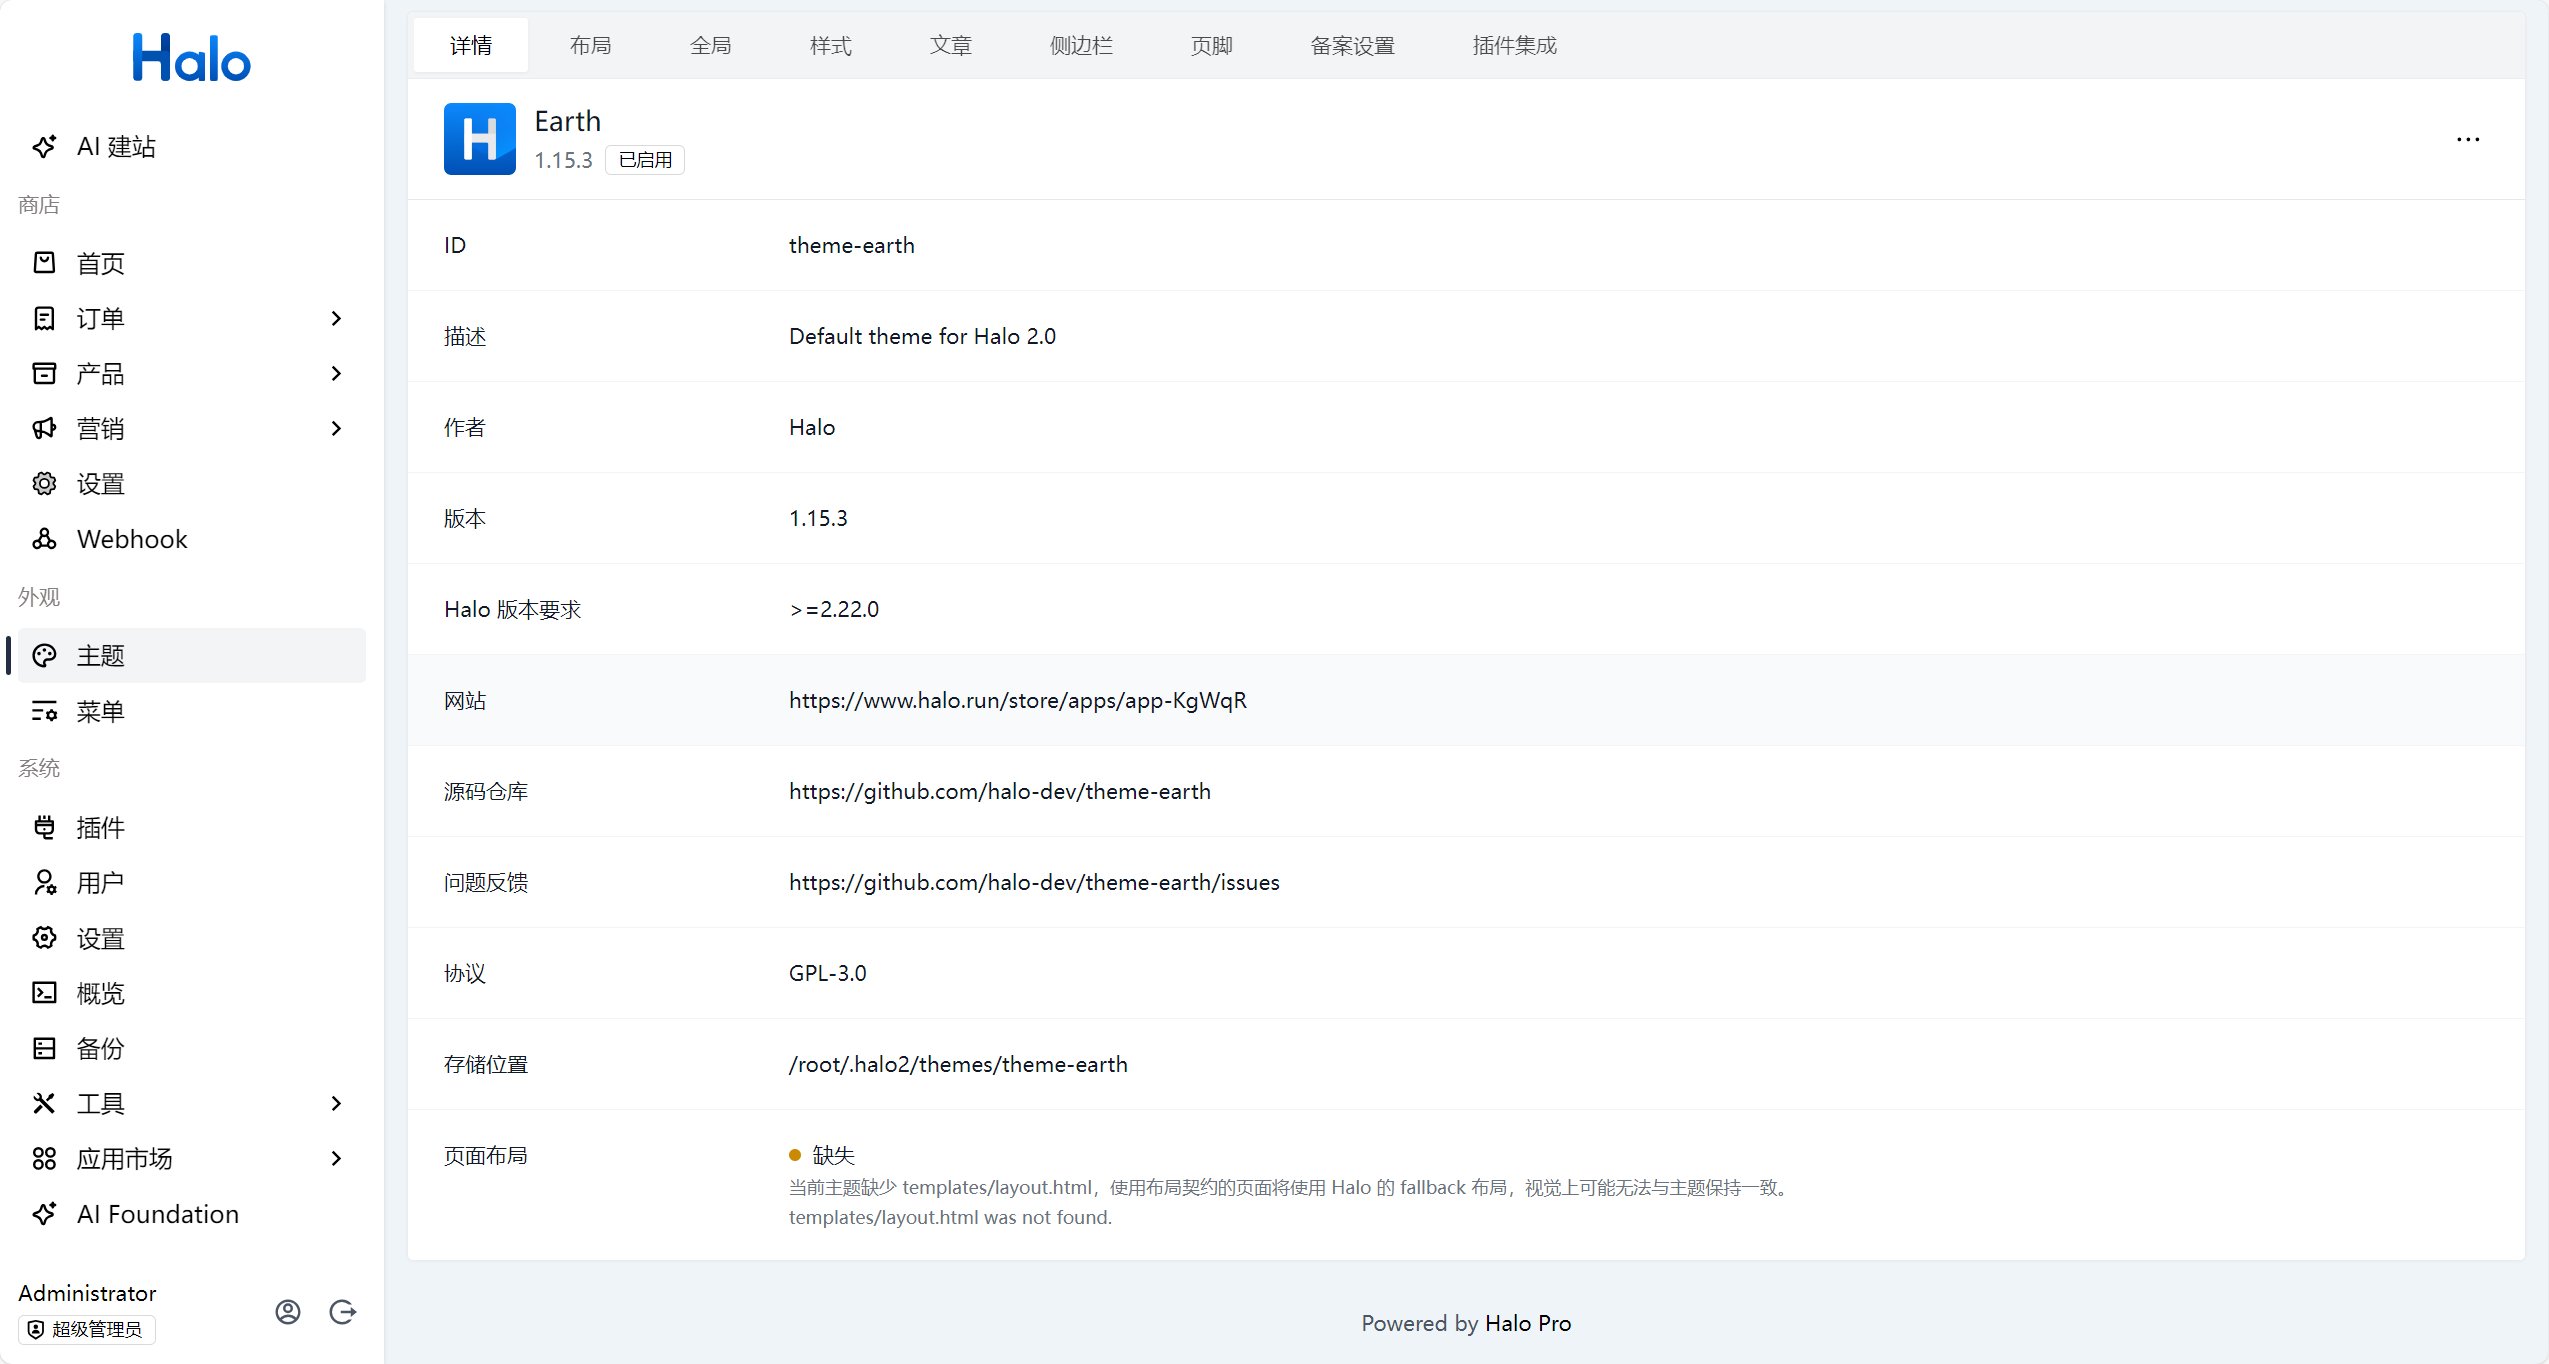Screen dimensions: 2549x1364
Task: Click the 超级管理员 shield badge
Action: (x=87, y=1329)
